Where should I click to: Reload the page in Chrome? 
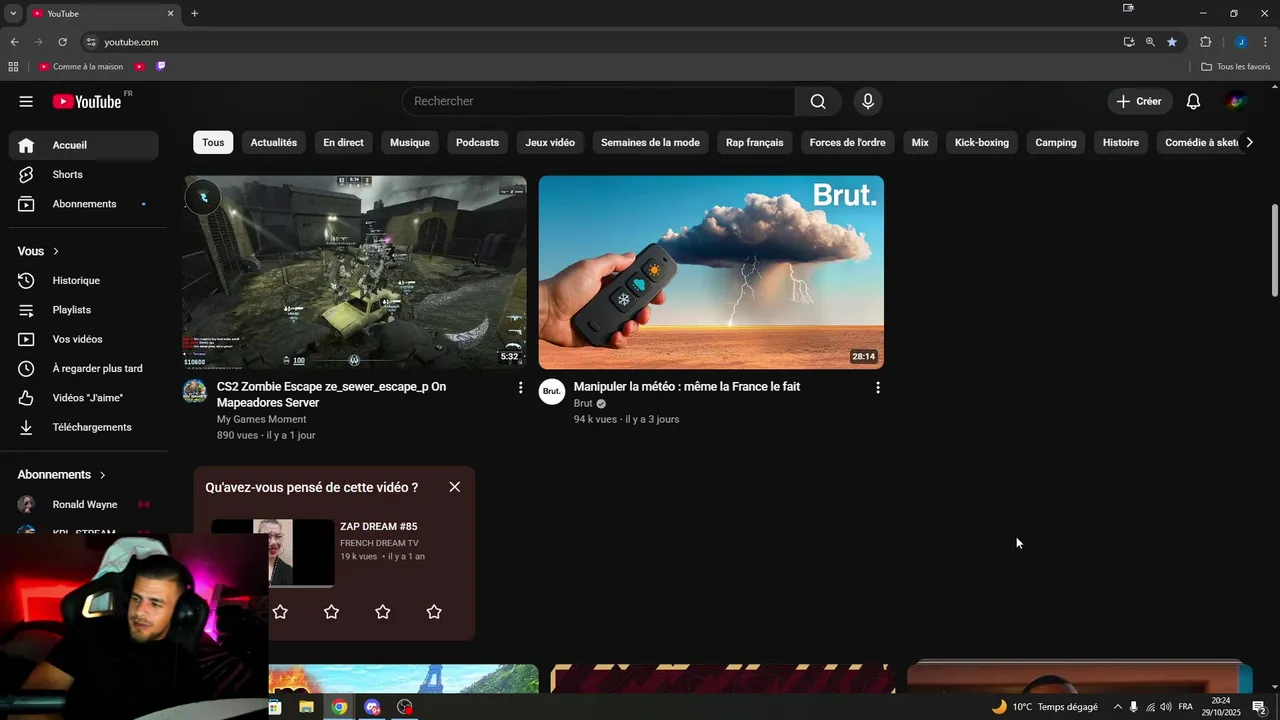point(62,42)
